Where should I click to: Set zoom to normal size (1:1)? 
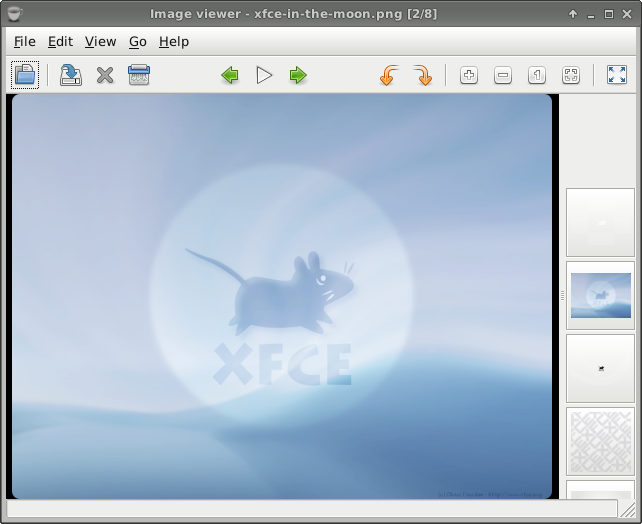point(537,75)
